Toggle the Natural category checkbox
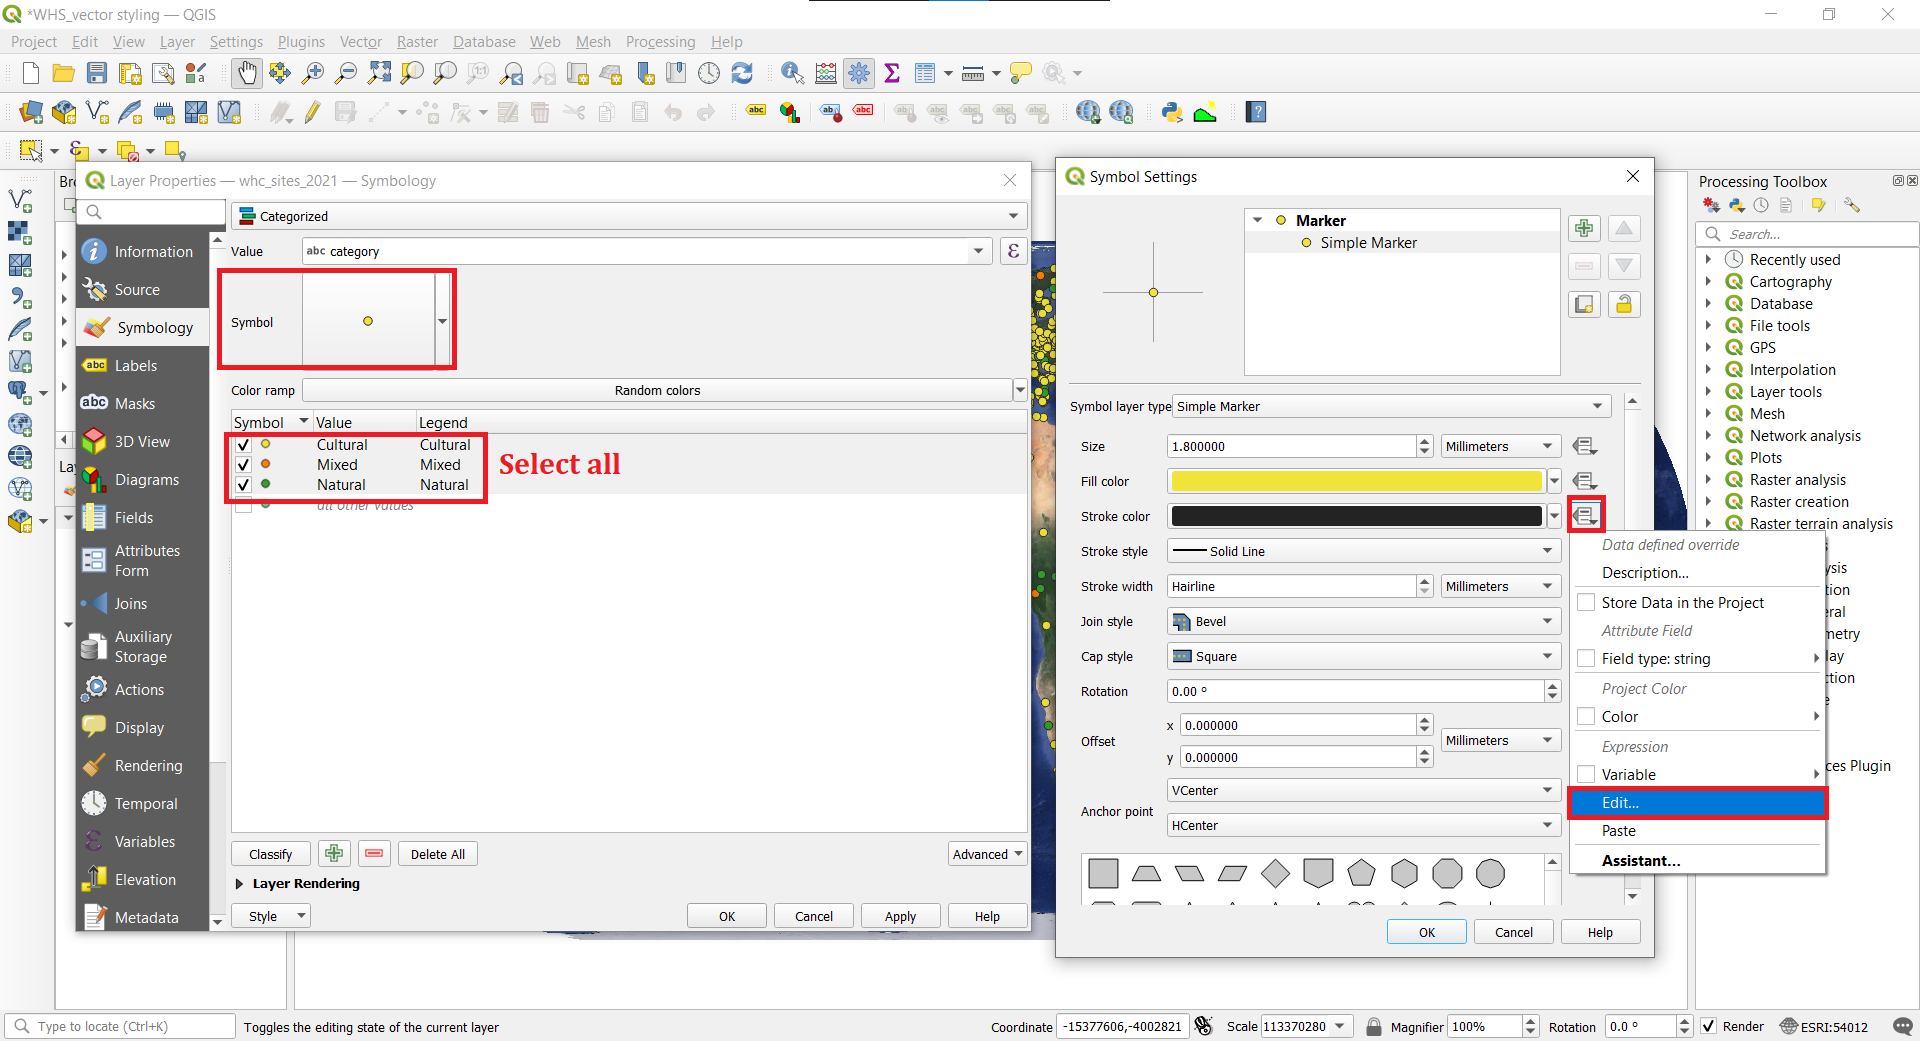The height and width of the screenshot is (1041, 1920). pyautogui.click(x=243, y=485)
